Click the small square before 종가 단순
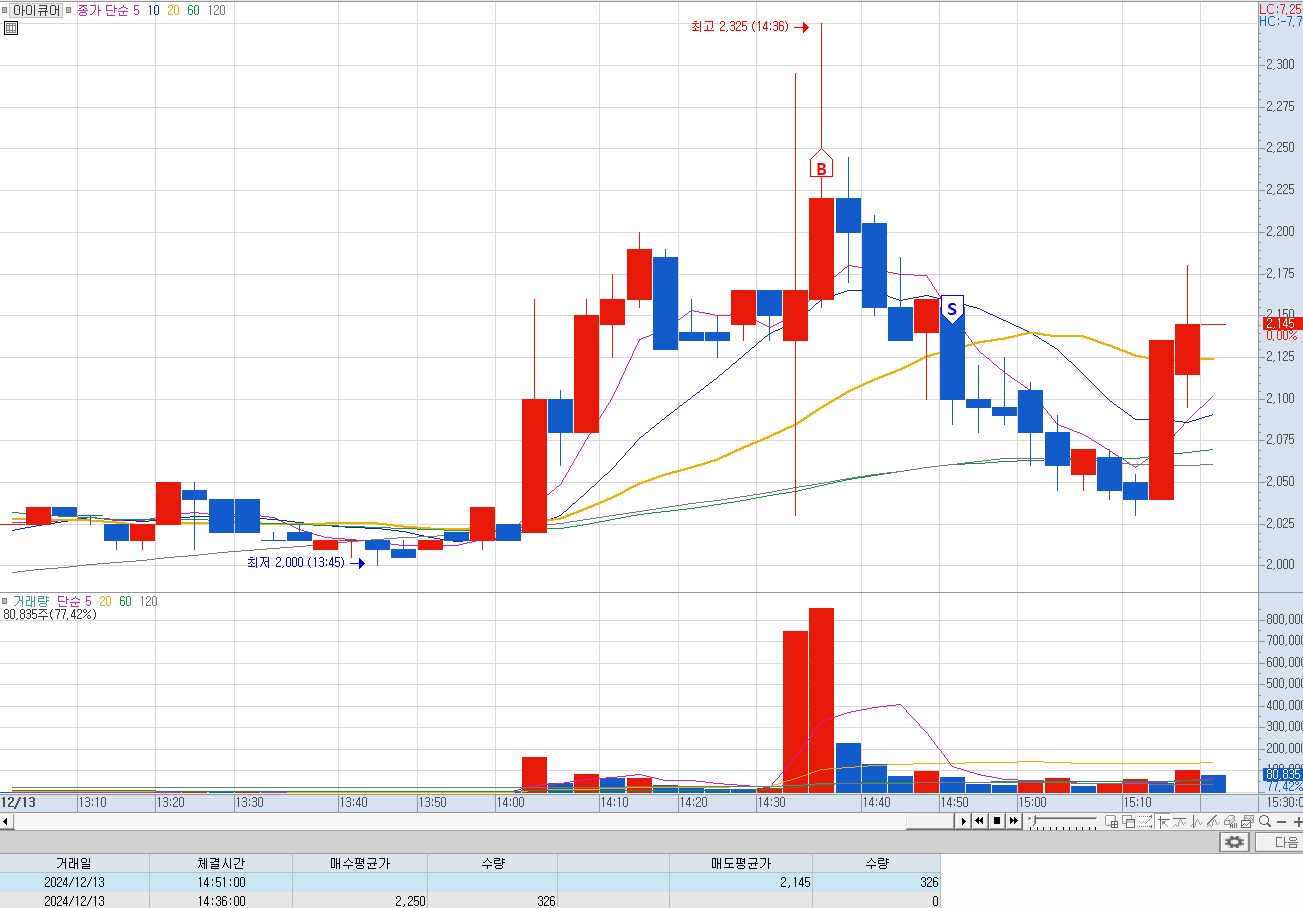 [x=70, y=10]
